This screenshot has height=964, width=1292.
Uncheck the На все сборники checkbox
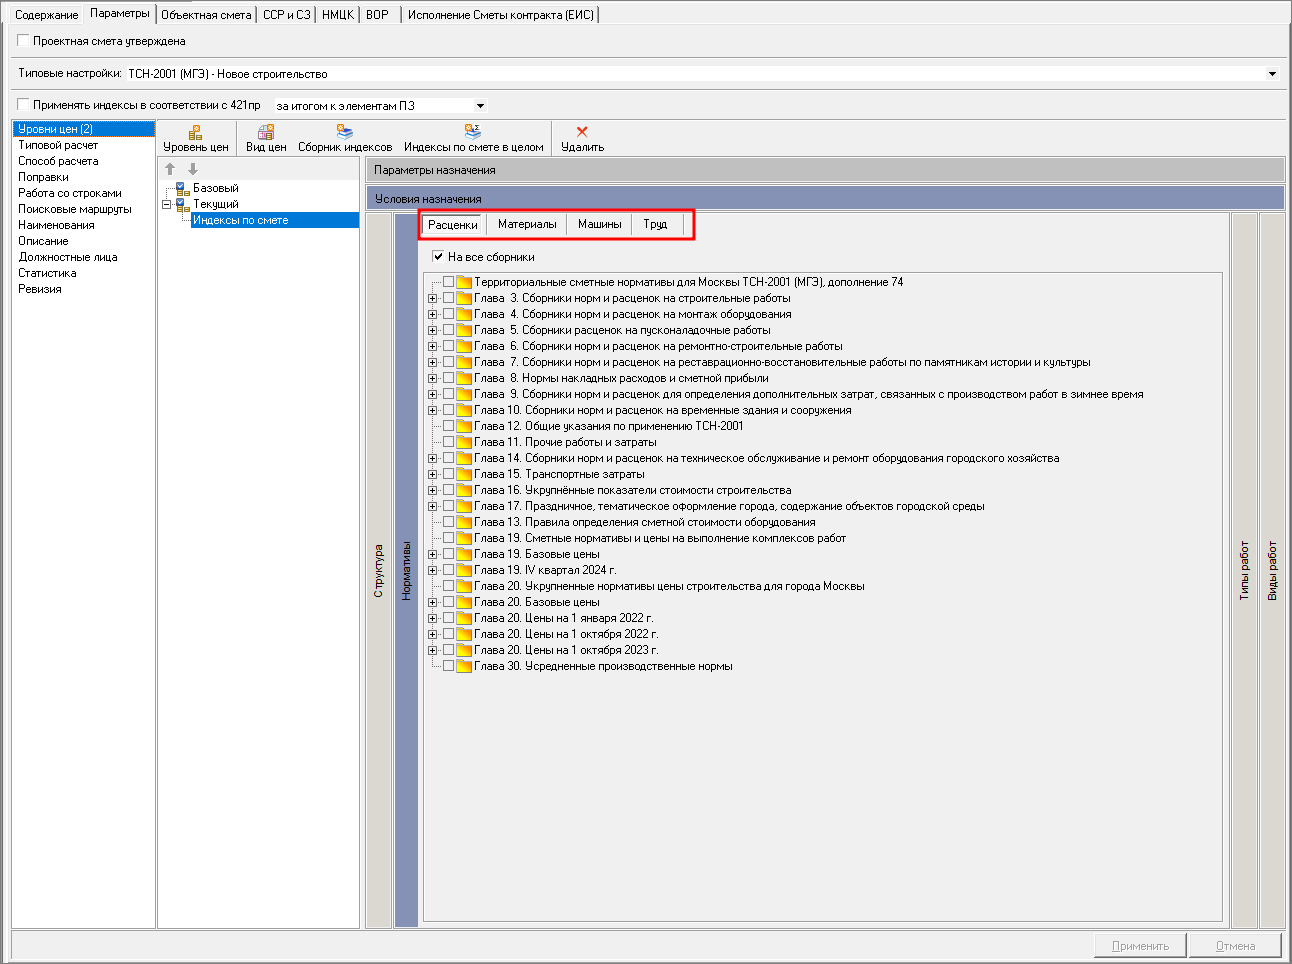pos(438,257)
